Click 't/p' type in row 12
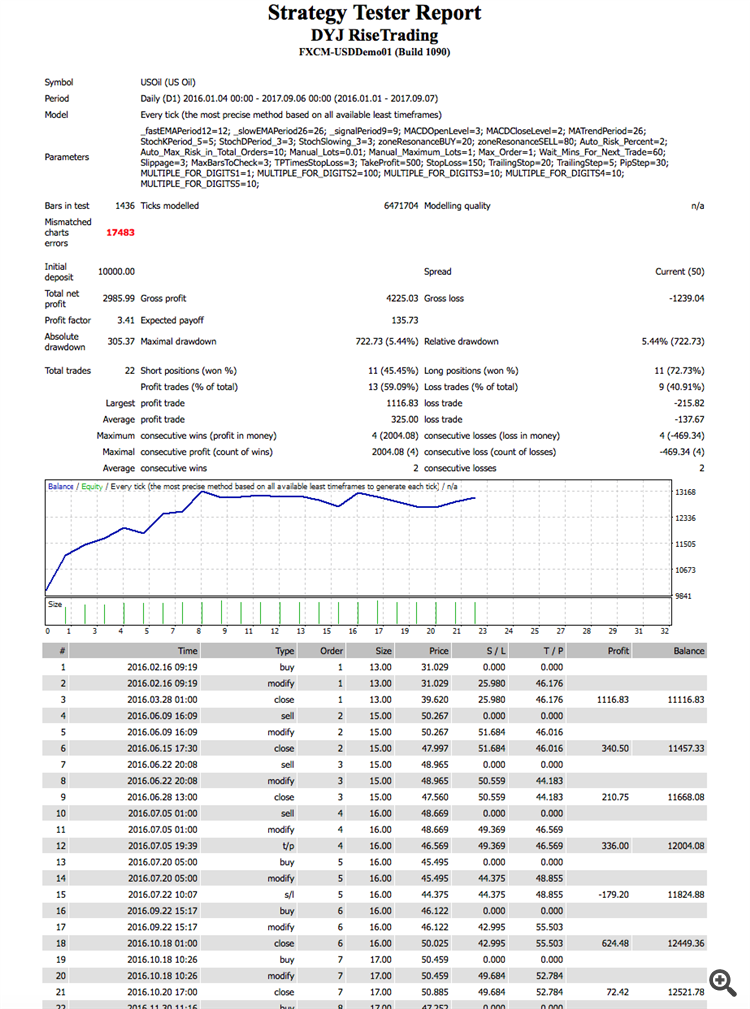750x1009 pixels. tap(288, 846)
